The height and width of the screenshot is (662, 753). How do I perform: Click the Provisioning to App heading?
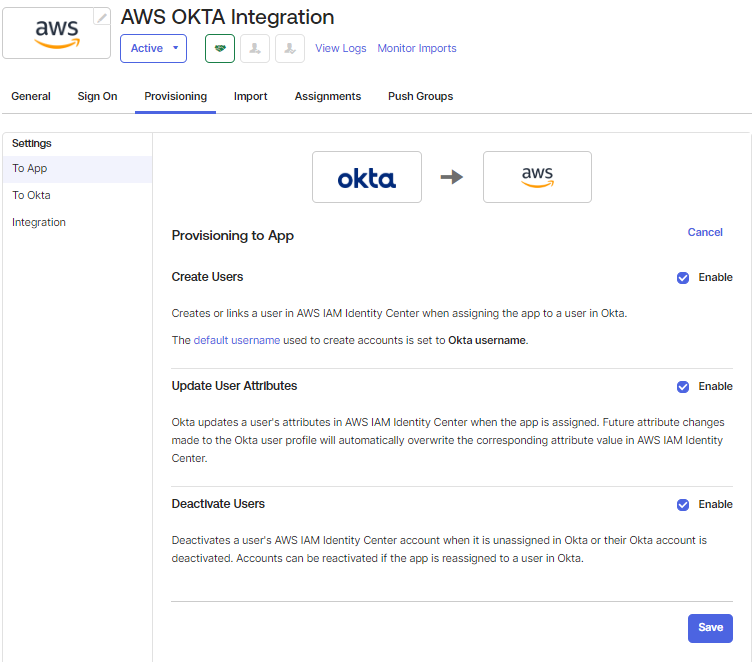pos(233,236)
